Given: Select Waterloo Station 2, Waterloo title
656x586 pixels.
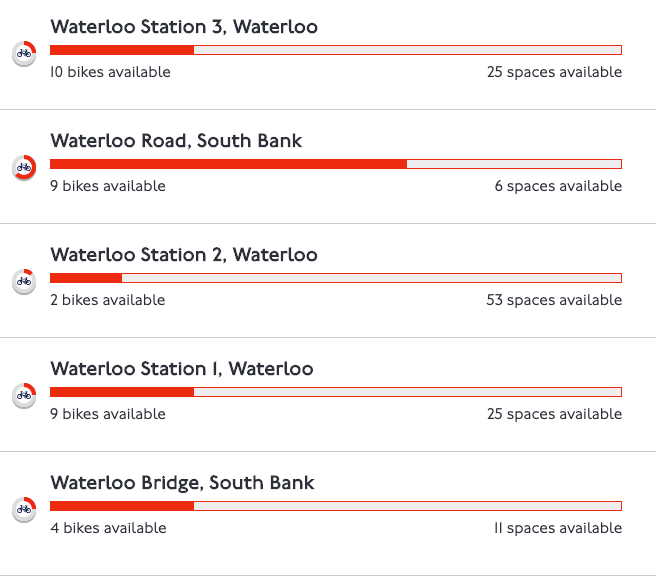Looking at the screenshot, I should click(x=184, y=255).
